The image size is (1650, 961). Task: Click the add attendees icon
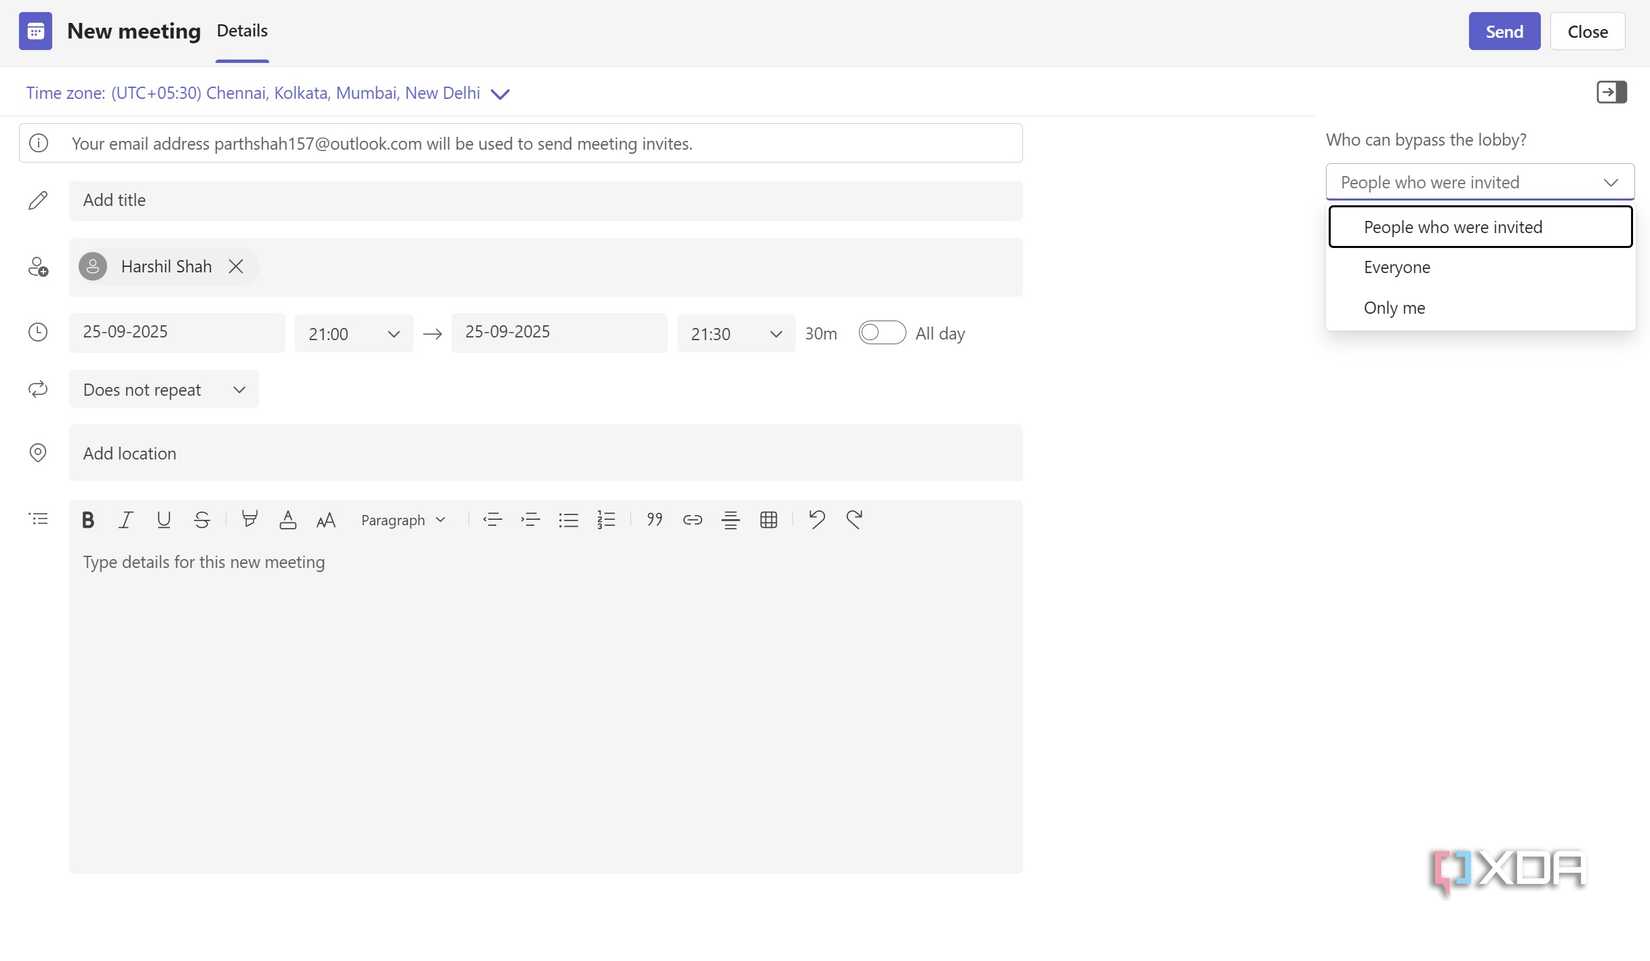[x=38, y=267]
